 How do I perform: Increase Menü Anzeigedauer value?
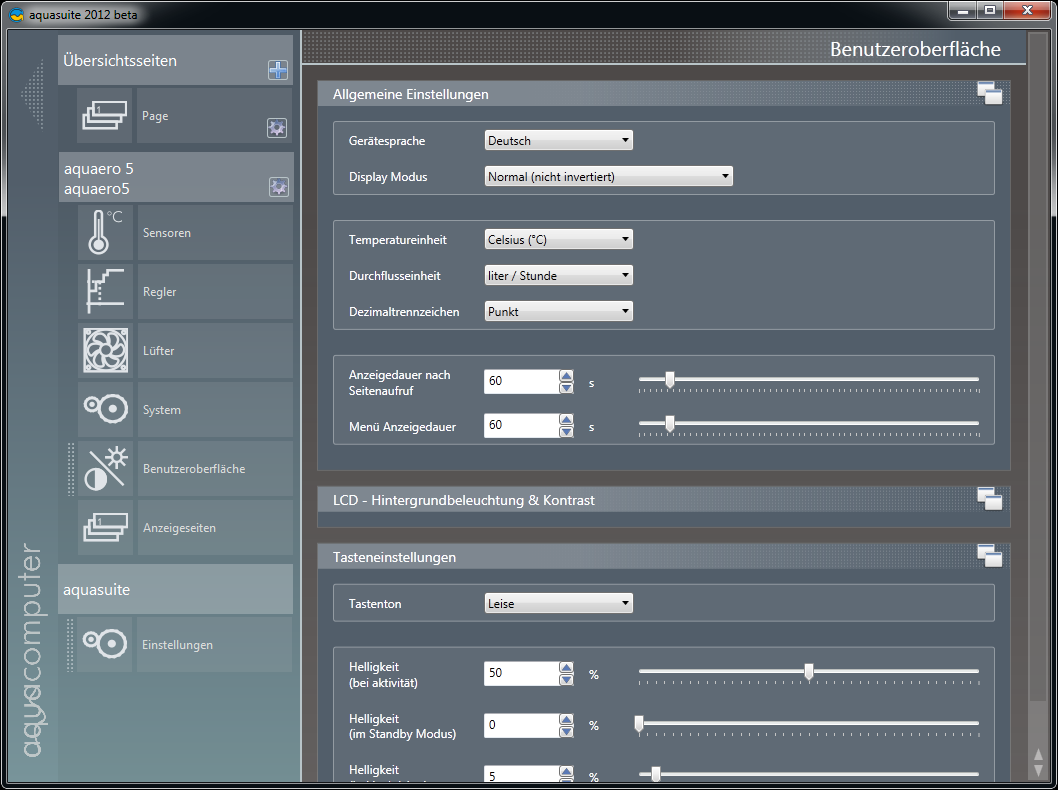pos(566,420)
